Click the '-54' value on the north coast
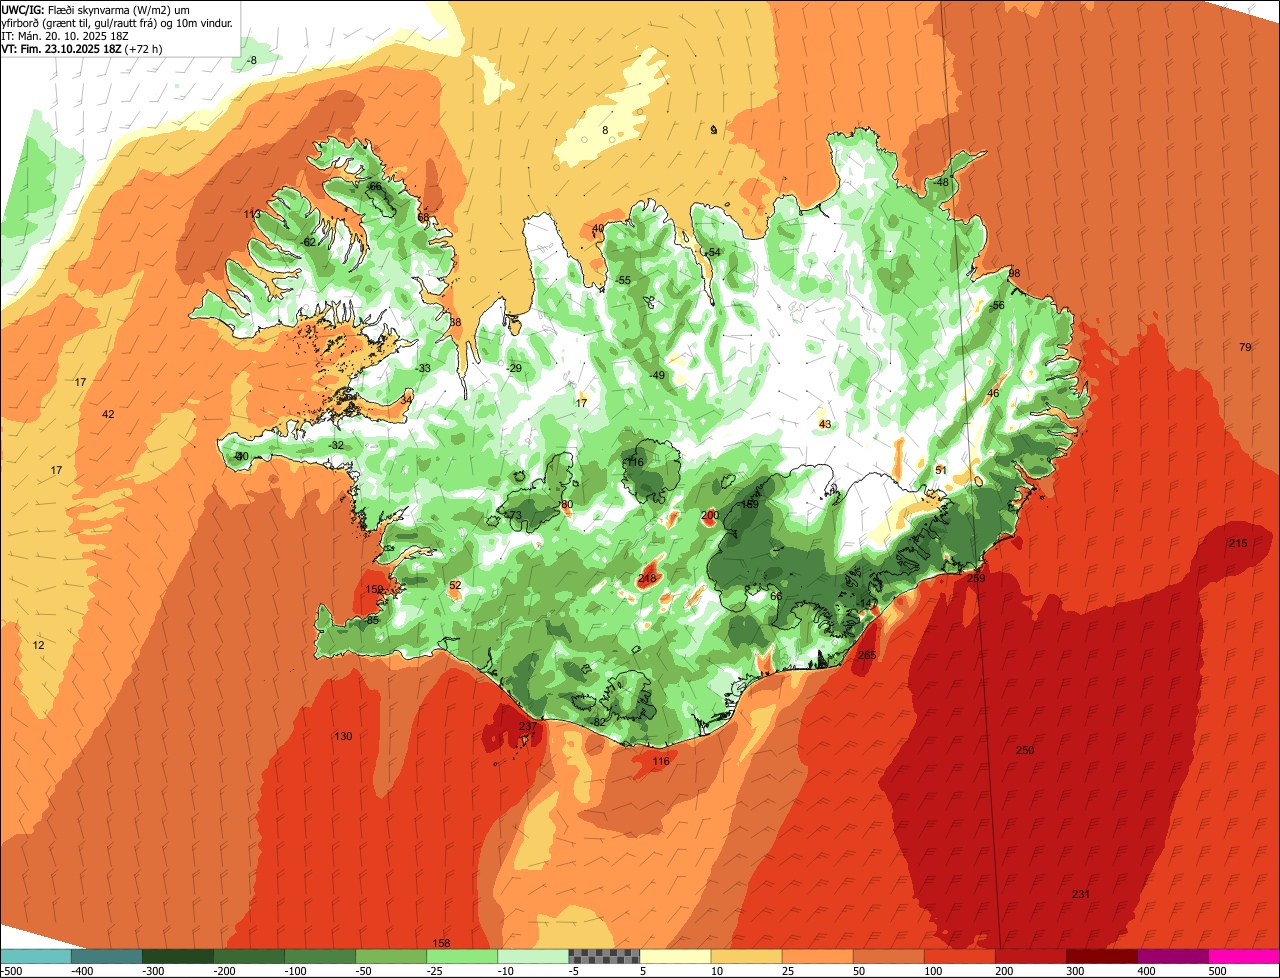This screenshot has width=1280, height=978. coord(712,252)
